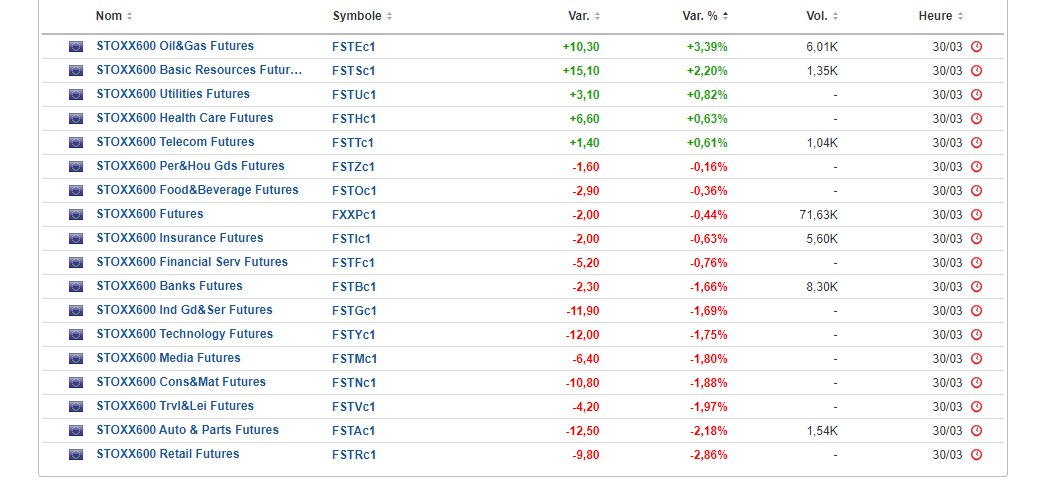The image size is (1042, 500).
Task: Click the flag icon beside STOXX600 Oil&Gas Futures
Action: (76, 47)
